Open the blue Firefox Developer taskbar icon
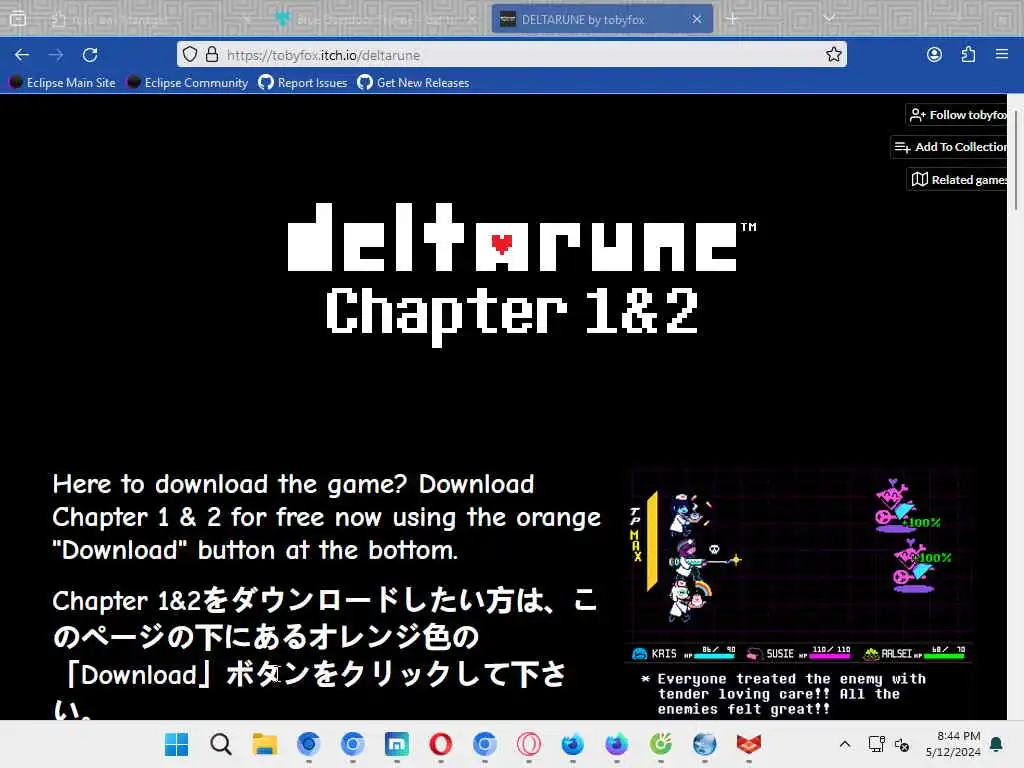The height and width of the screenshot is (768, 1024). 573,744
